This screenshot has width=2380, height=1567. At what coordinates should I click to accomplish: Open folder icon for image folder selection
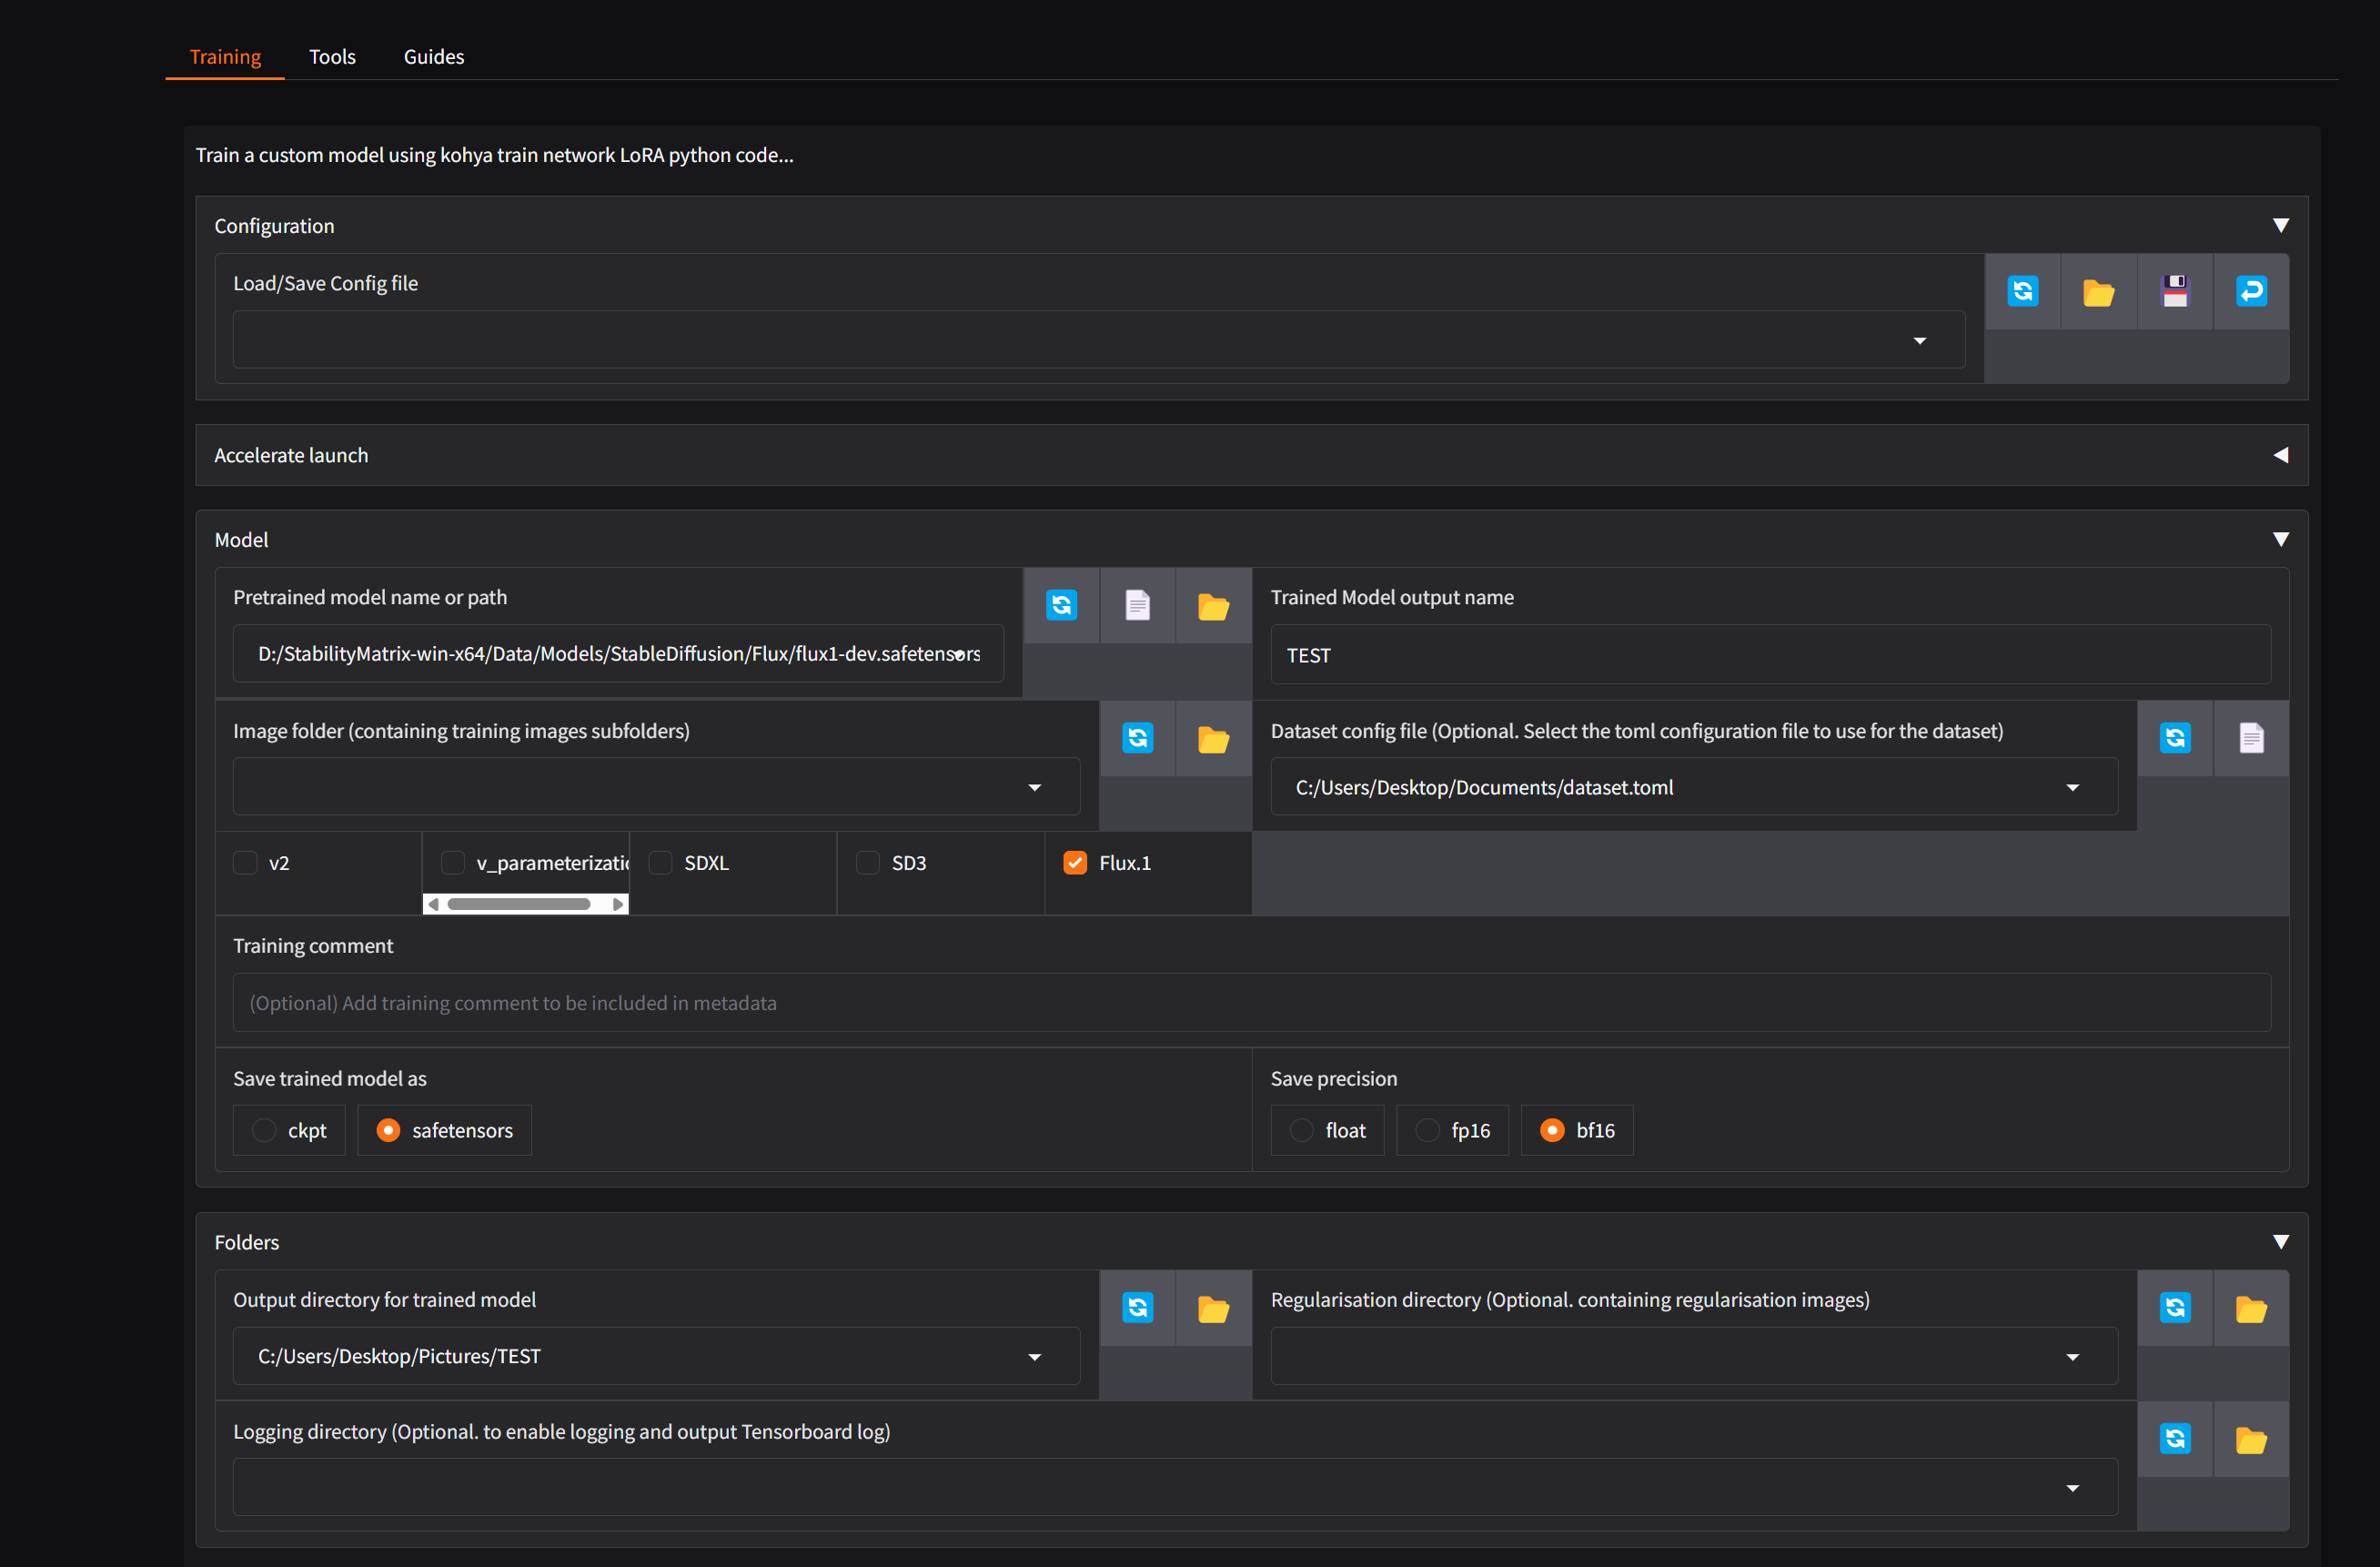click(1213, 739)
